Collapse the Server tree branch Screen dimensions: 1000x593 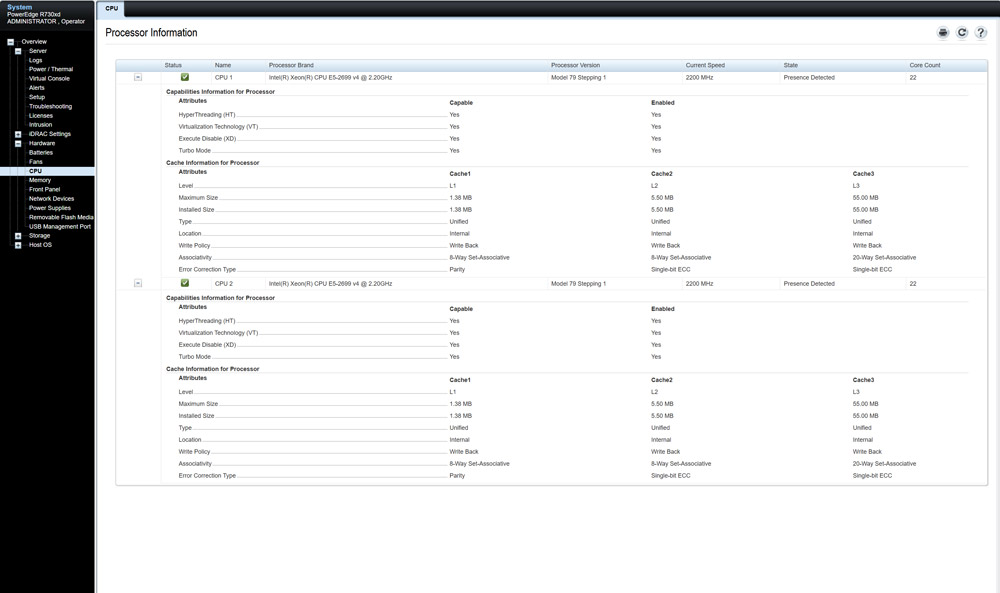pos(17,50)
